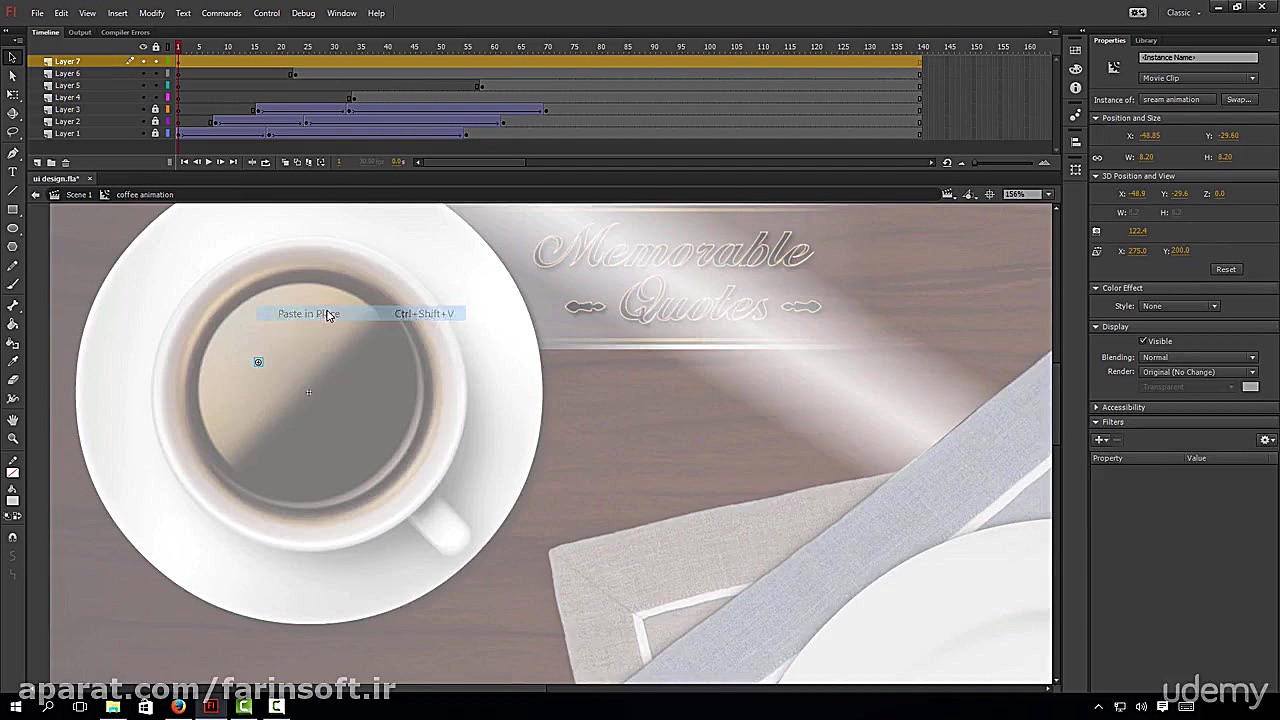The height and width of the screenshot is (720, 1280).
Task: Toggle the lock on Layer 1
Action: coord(155,133)
